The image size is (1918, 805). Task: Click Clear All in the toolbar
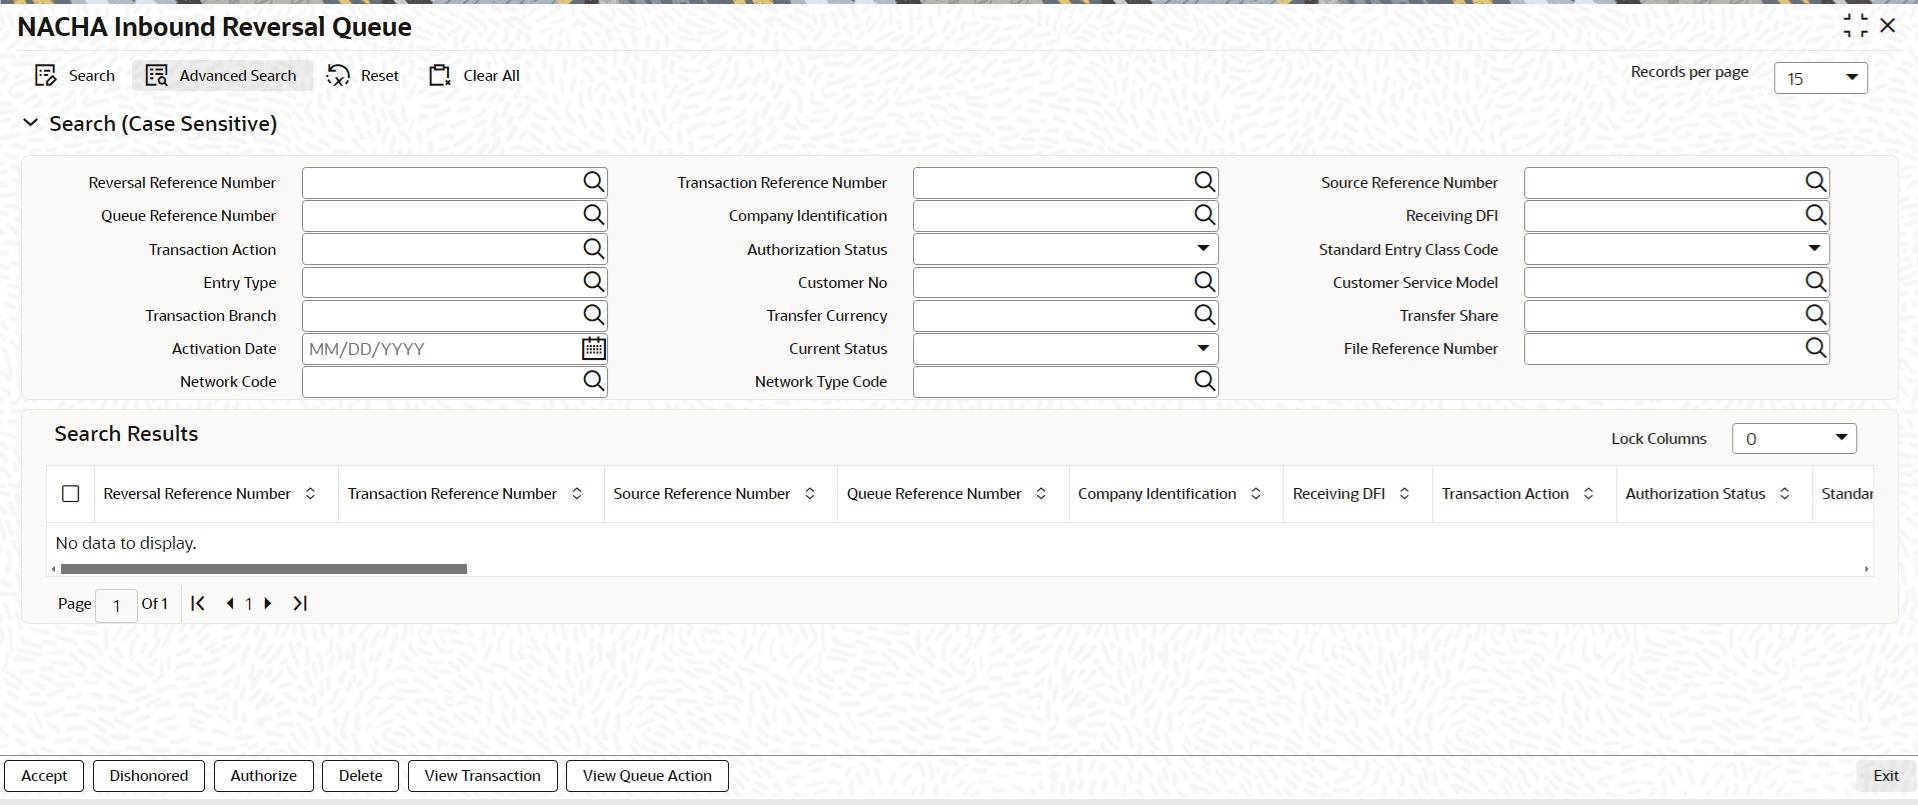(475, 76)
